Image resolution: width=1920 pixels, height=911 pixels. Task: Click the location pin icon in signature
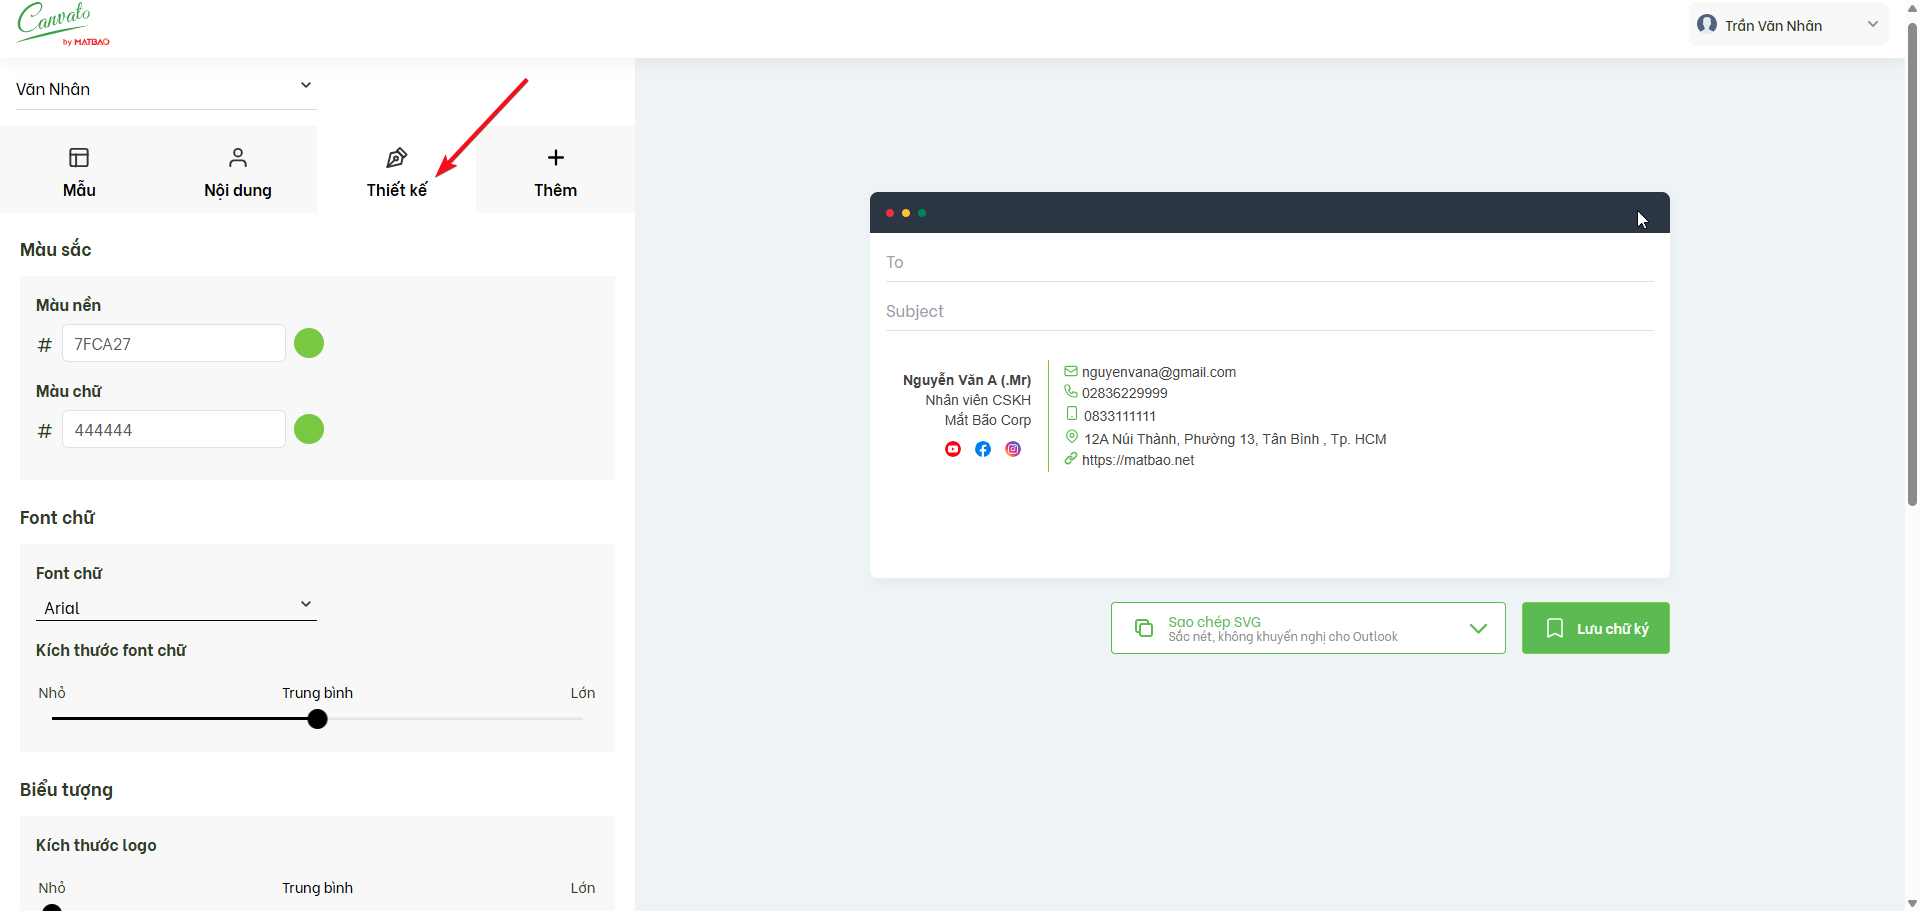point(1071,437)
